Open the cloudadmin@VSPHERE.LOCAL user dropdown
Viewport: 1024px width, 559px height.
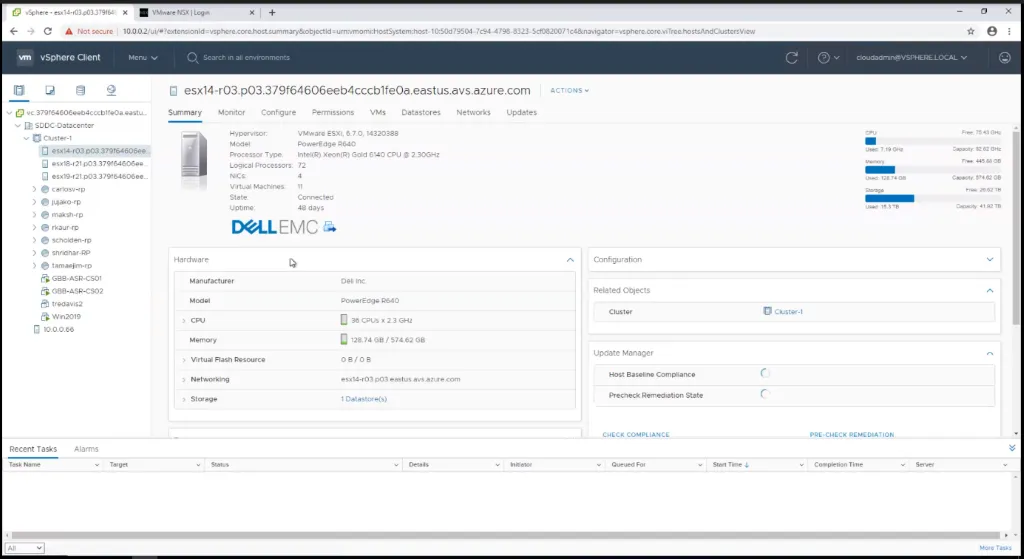[913, 58]
